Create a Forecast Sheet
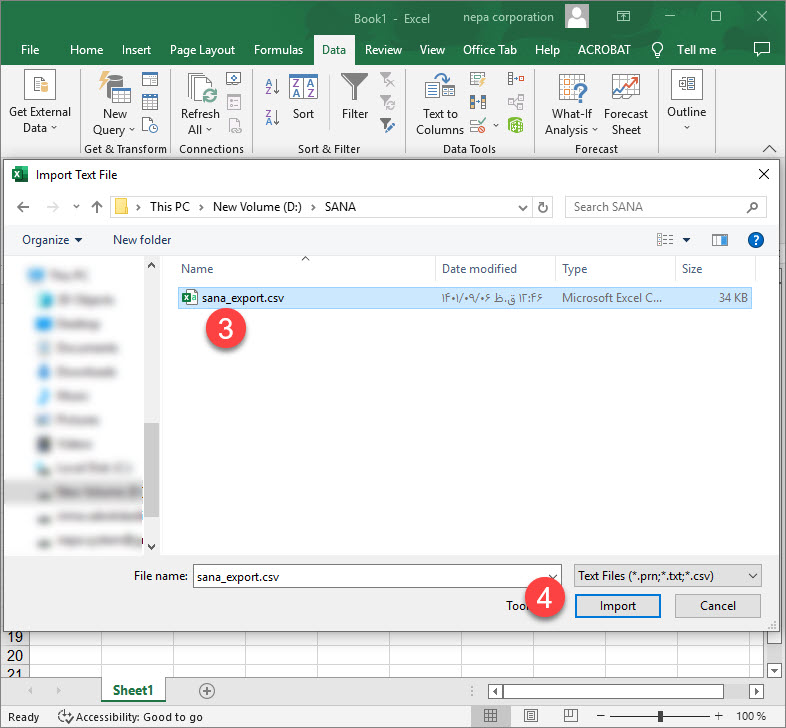 (x=626, y=104)
